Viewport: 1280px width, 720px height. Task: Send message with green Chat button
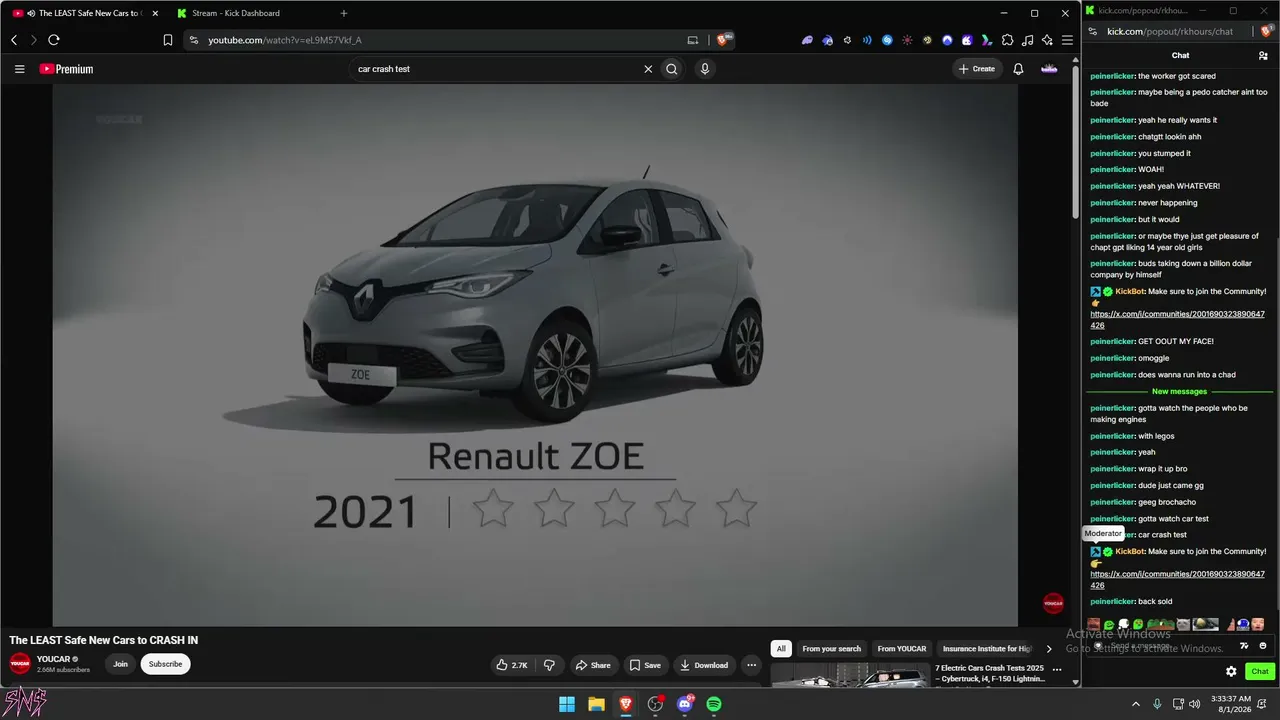(x=1260, y=672)
